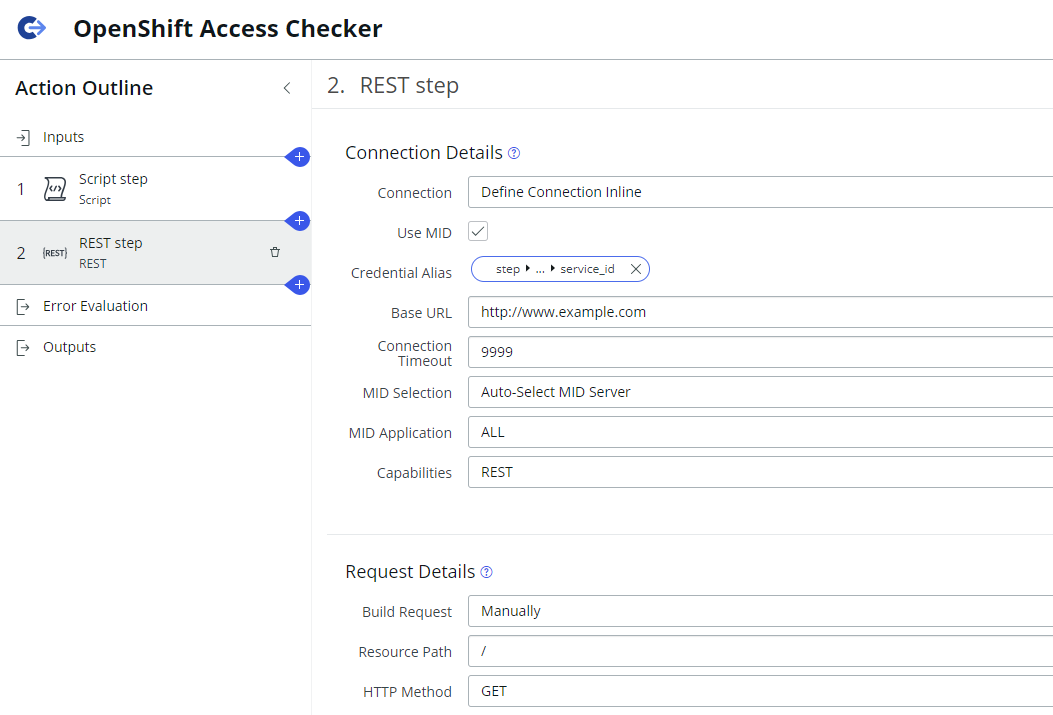Open the Connection dropdown
Screen dimensions: 1053x715
pos(760,192)
